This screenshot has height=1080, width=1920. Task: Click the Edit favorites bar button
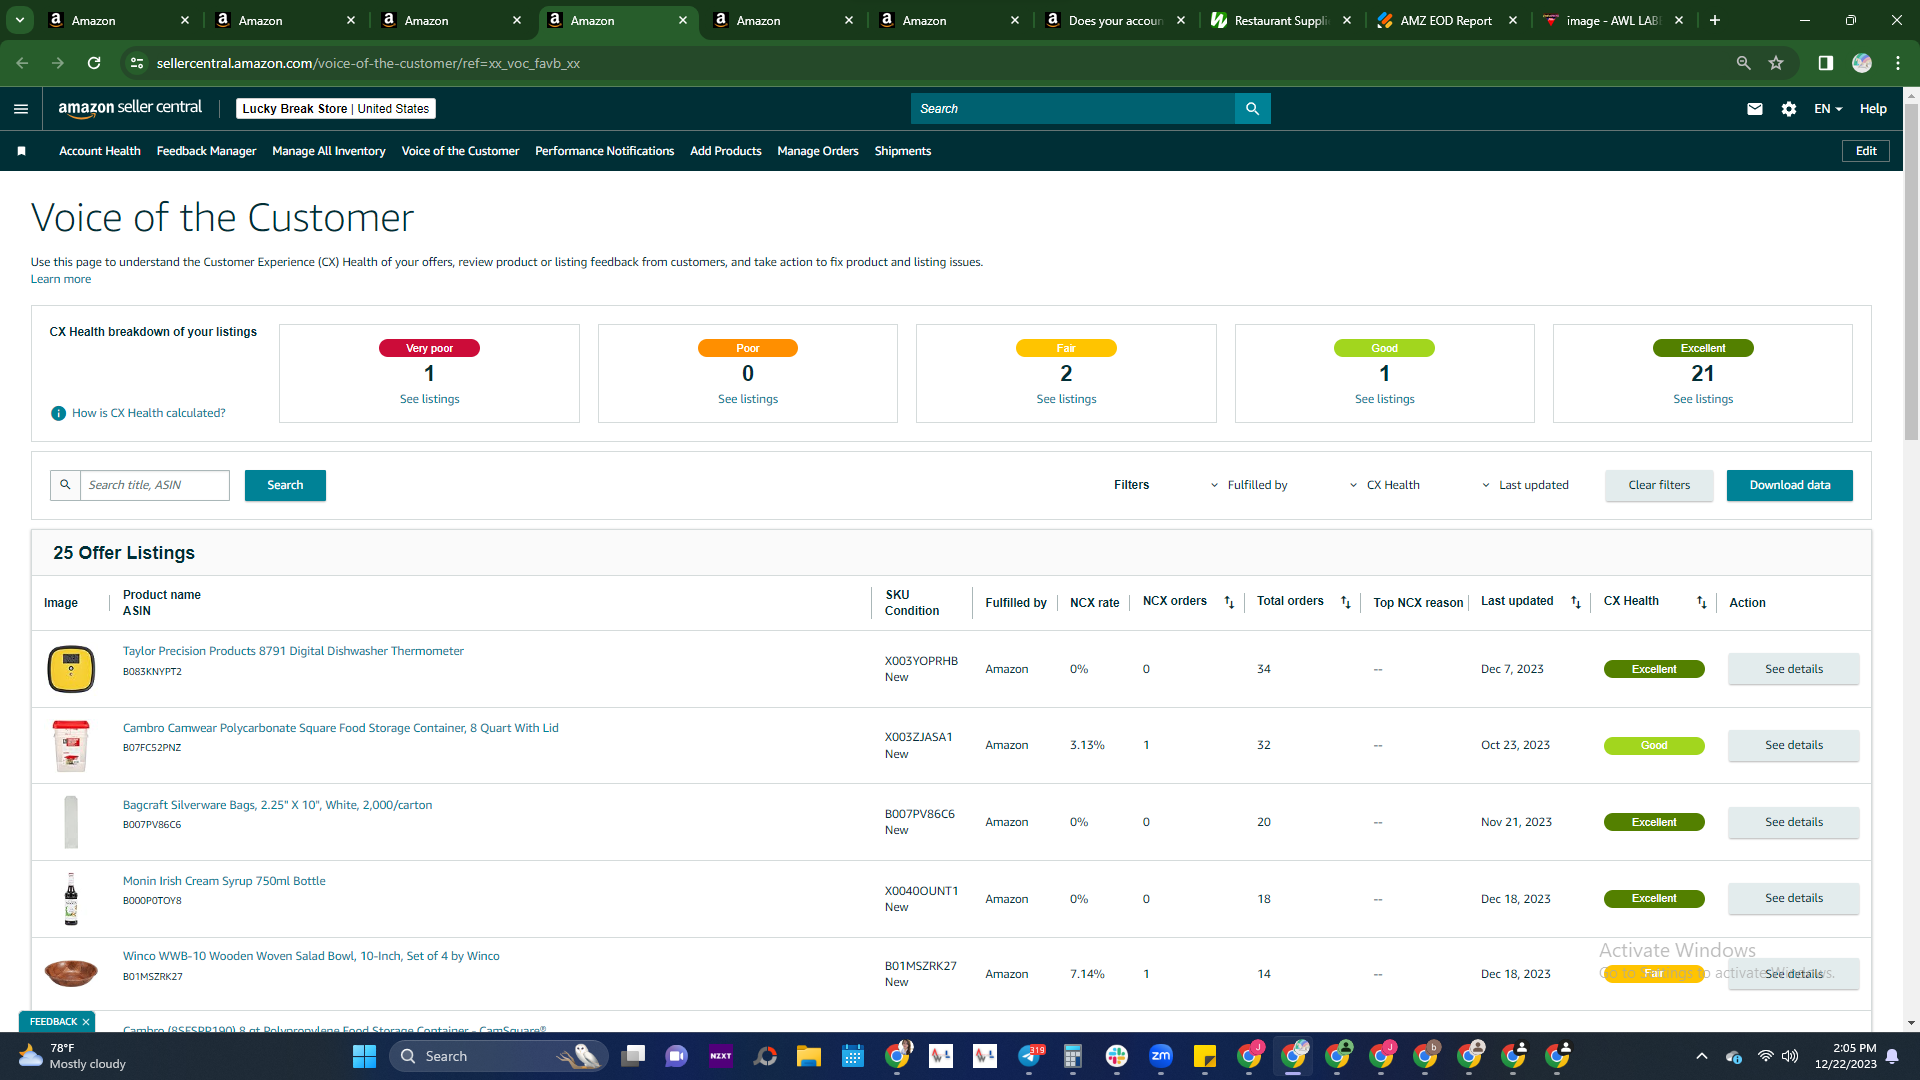point(1866,151)
